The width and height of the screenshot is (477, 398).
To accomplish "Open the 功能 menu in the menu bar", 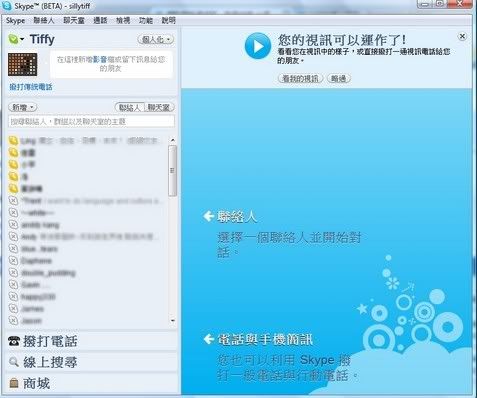I will tap(146, 21).
